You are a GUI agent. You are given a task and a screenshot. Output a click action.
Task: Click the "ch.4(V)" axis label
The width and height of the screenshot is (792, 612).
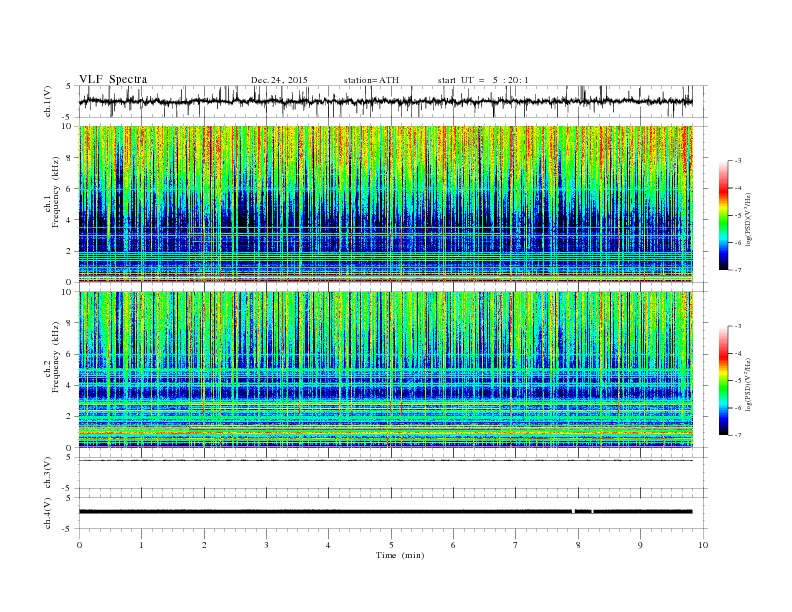pos(48,513)
